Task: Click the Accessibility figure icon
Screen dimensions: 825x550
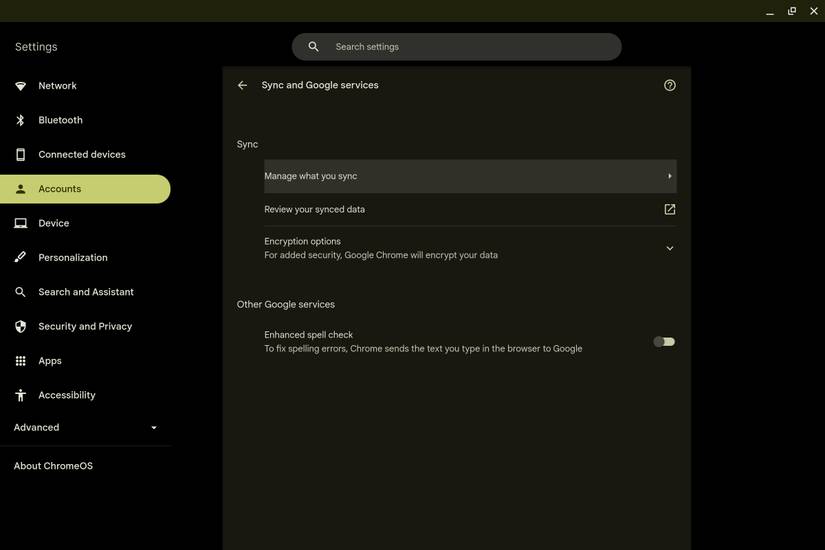Action: pos(20,395)
